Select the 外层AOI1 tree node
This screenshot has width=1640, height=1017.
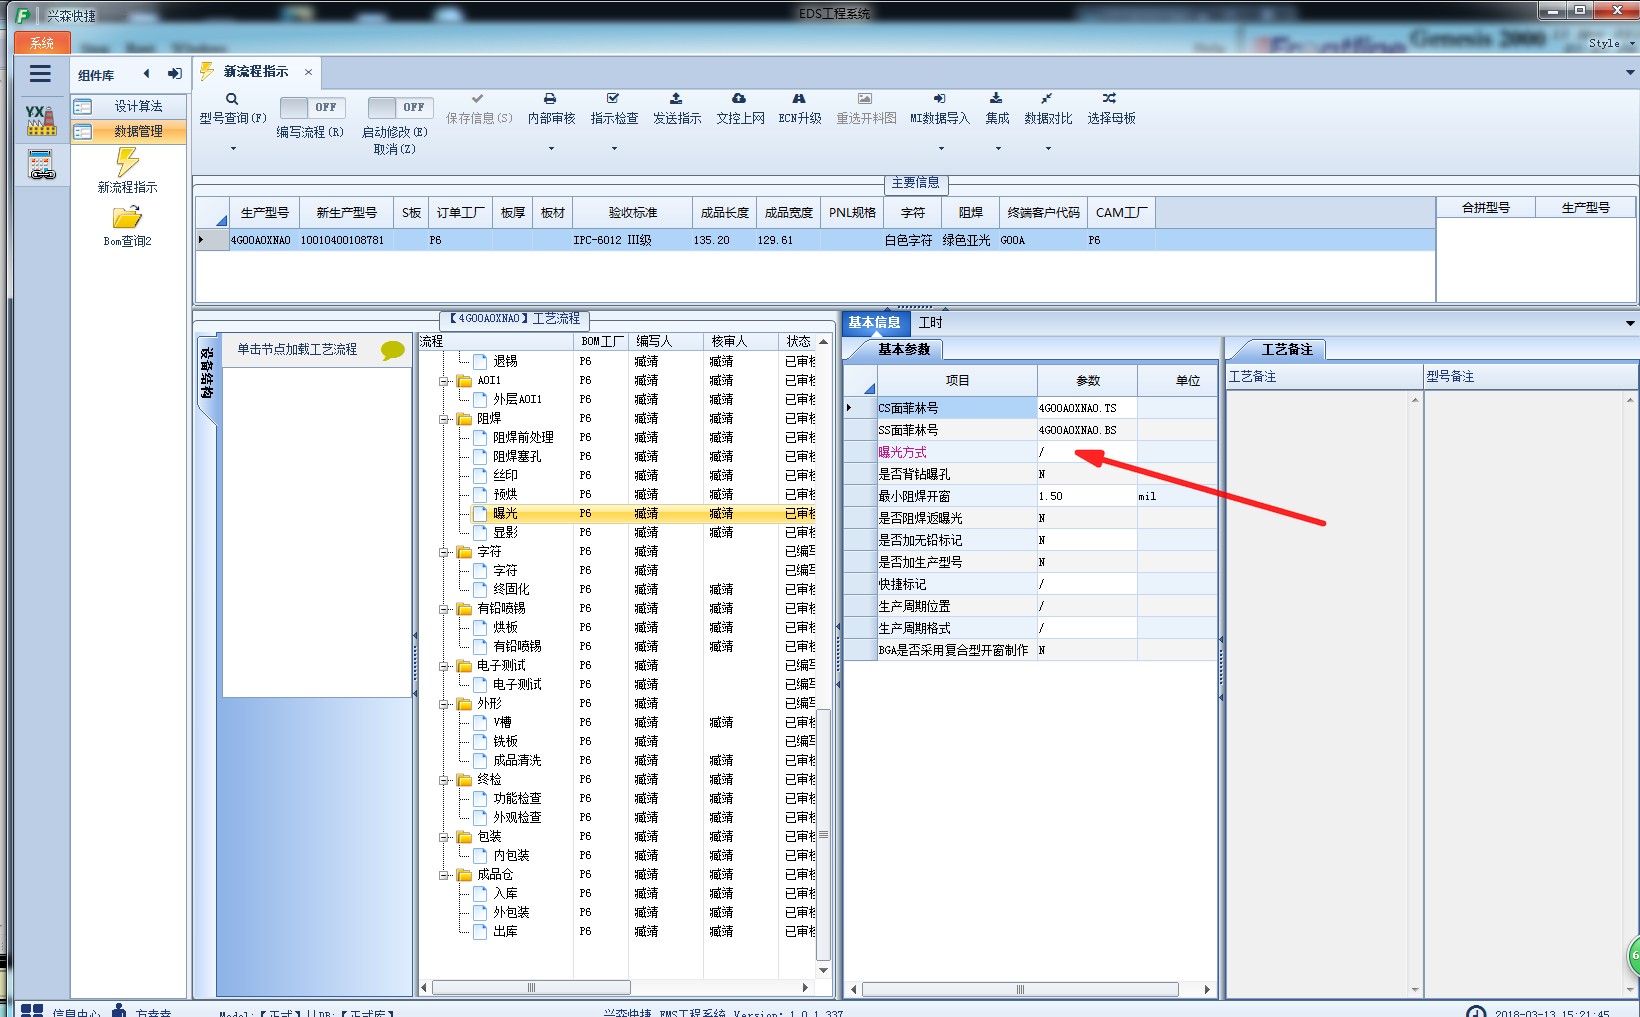(517, 400)
